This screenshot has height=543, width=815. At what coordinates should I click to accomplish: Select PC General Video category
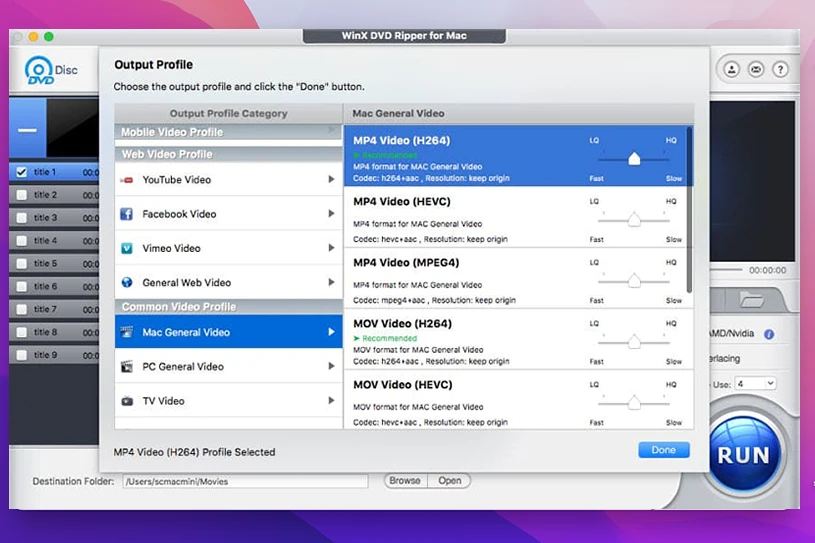click(x=228, y=366)
